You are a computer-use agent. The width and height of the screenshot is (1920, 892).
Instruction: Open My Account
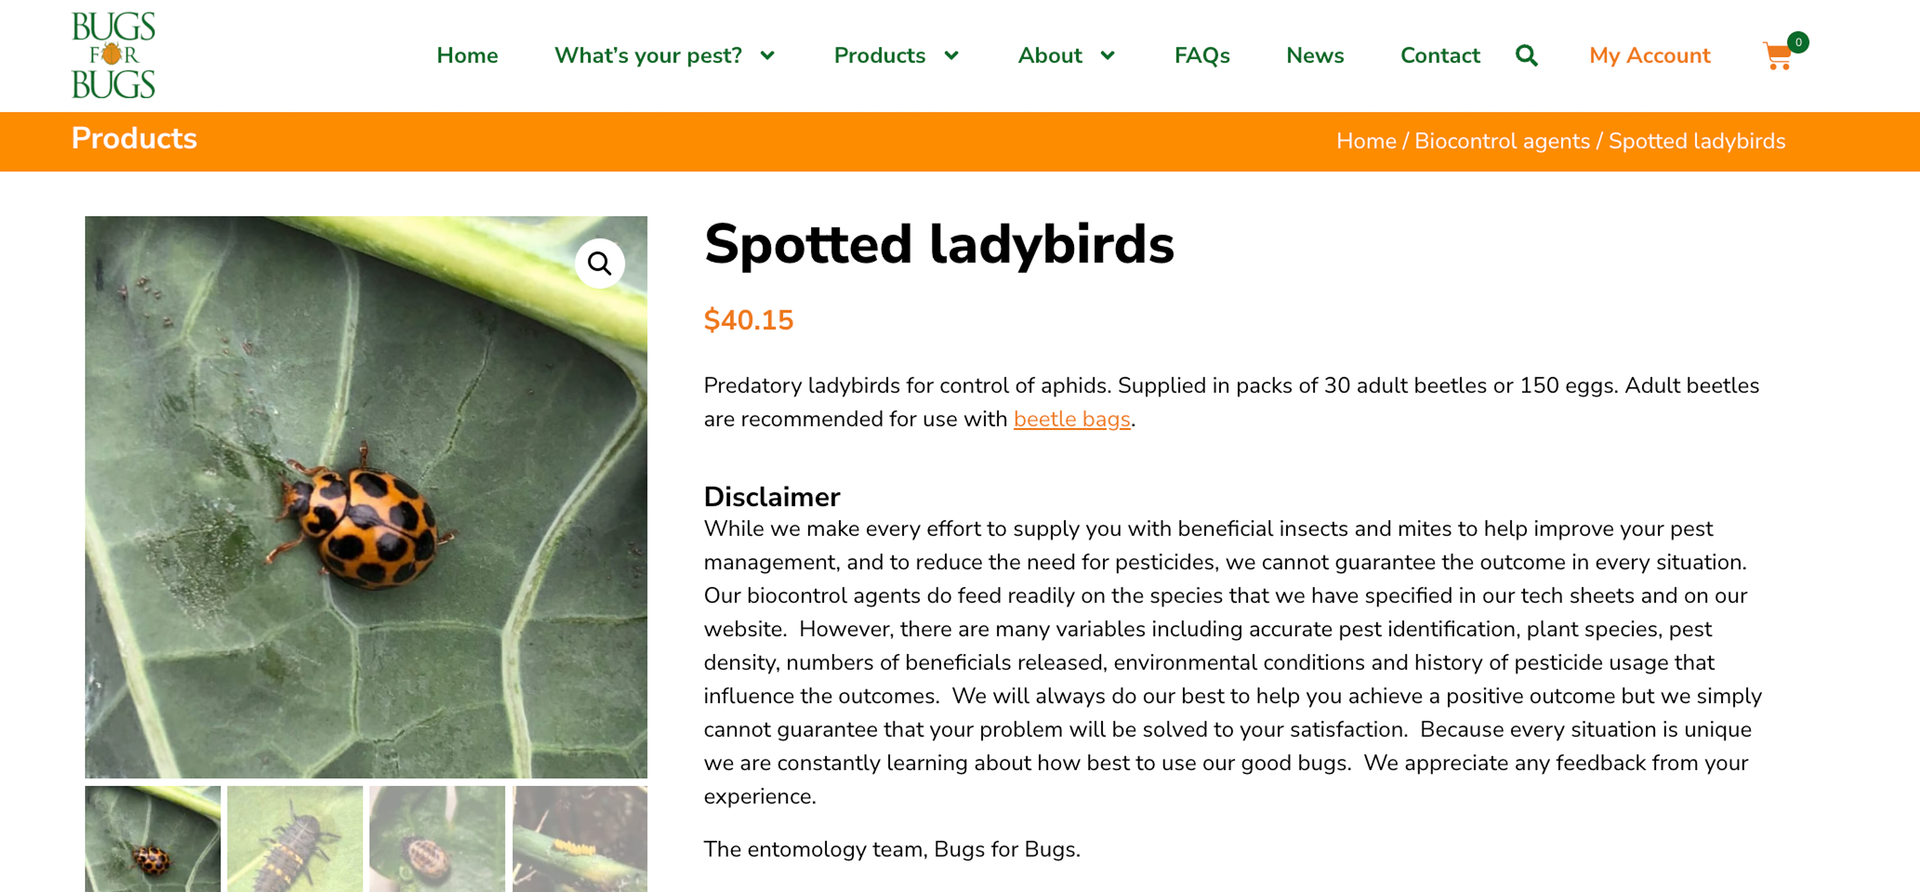[x=1649, y=56]
